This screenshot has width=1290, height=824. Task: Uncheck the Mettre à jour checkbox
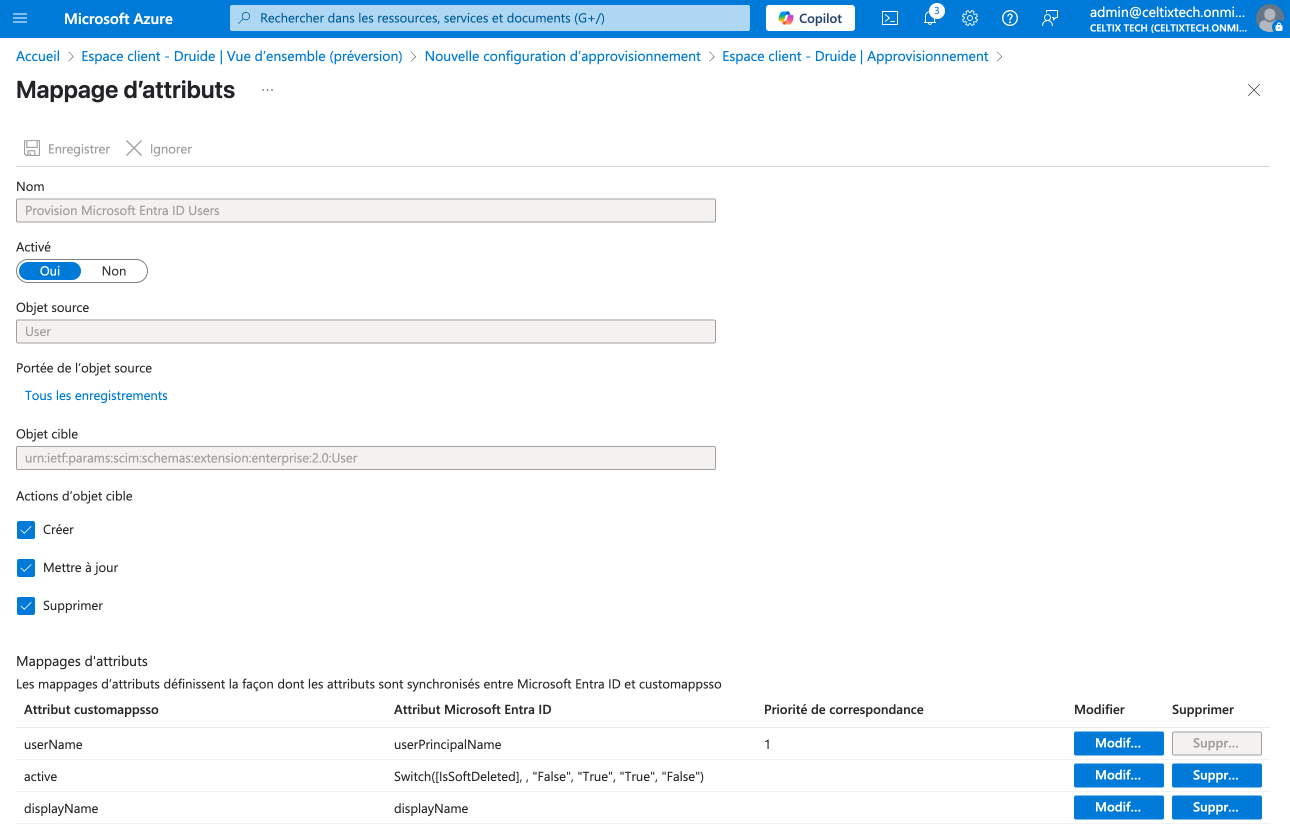[26, 568]
